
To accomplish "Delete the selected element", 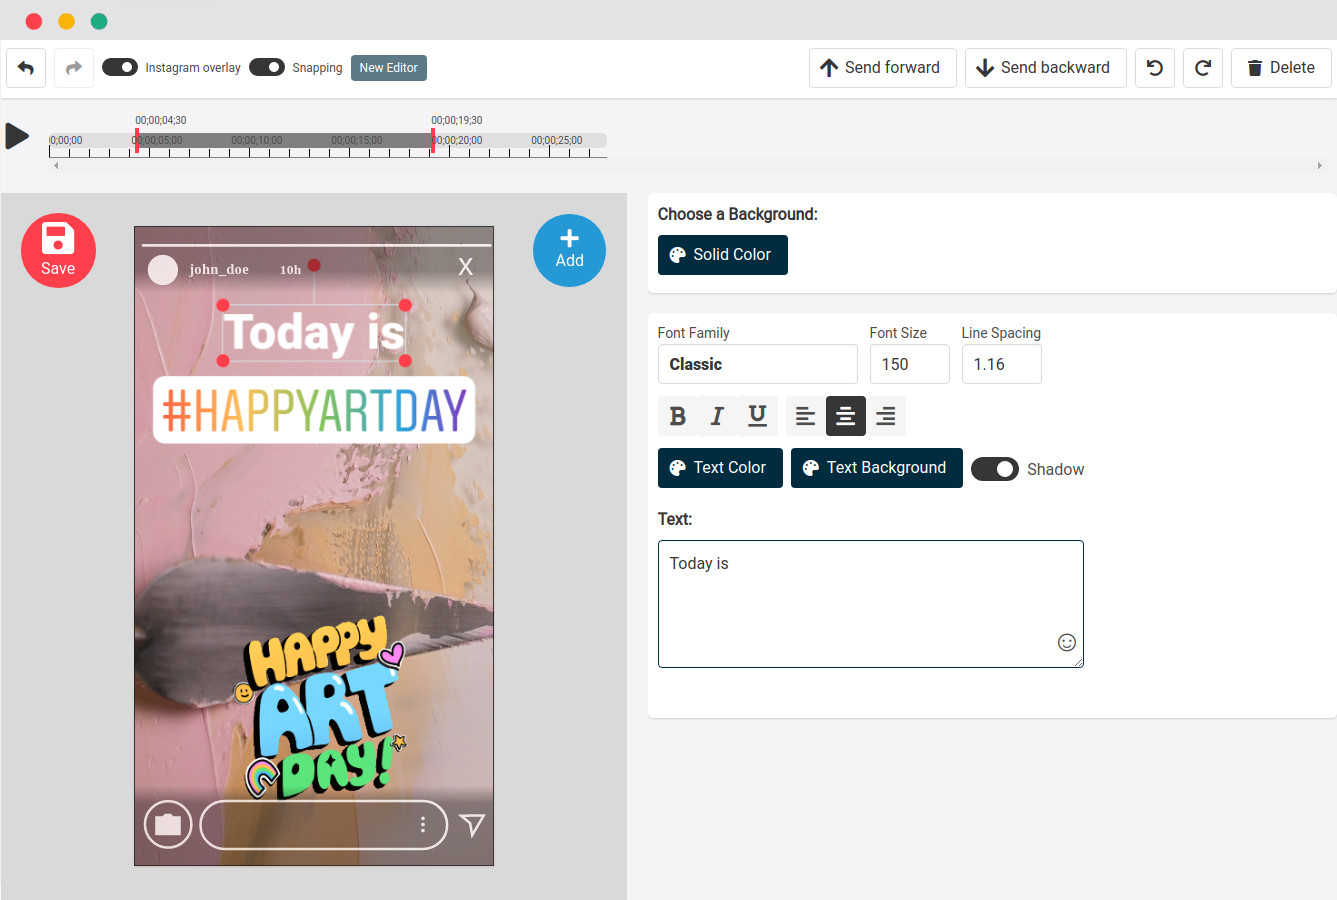I will pos(1281,67).
